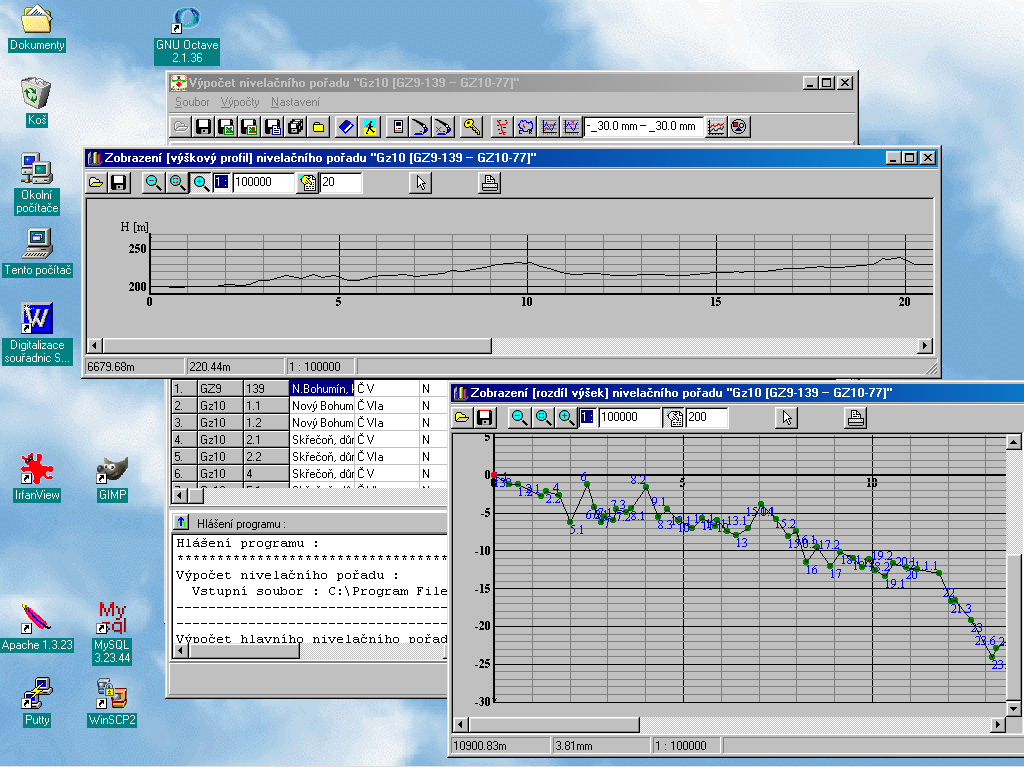
Task: Click the down arrow of height difference vertical scrollbar
Action: pos(1013,708)
